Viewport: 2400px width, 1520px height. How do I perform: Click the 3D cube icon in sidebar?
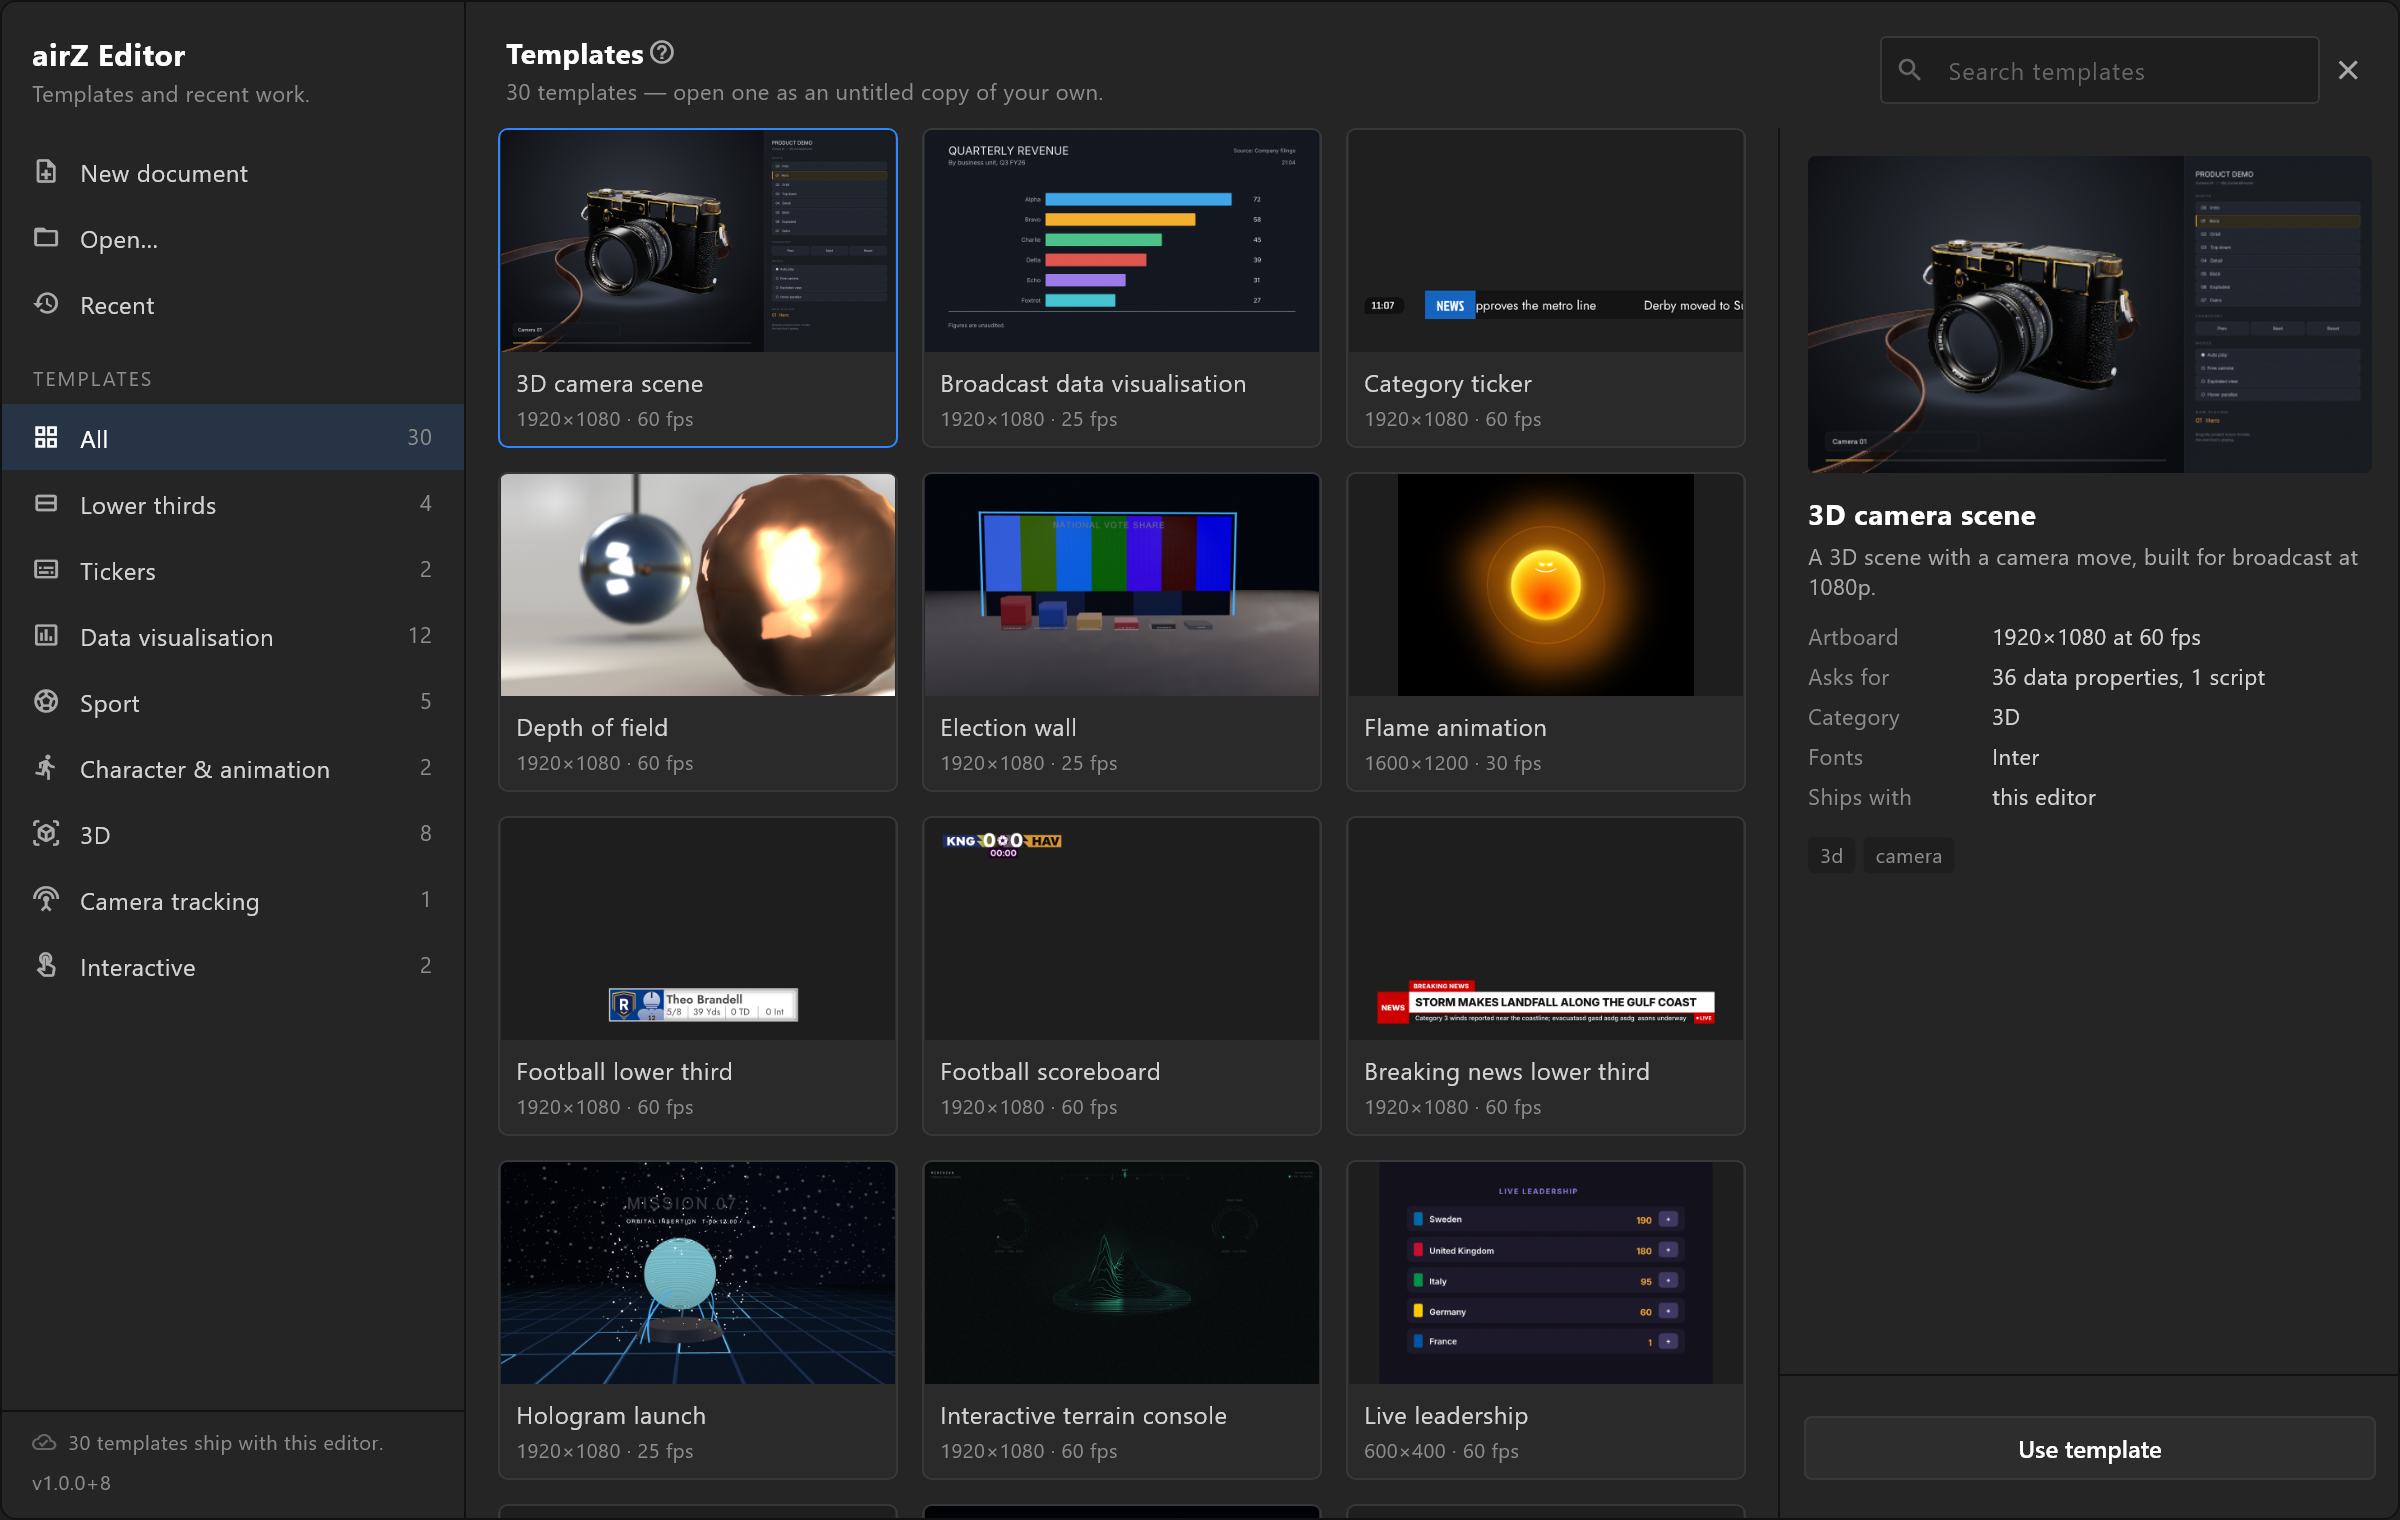[46, 834]
